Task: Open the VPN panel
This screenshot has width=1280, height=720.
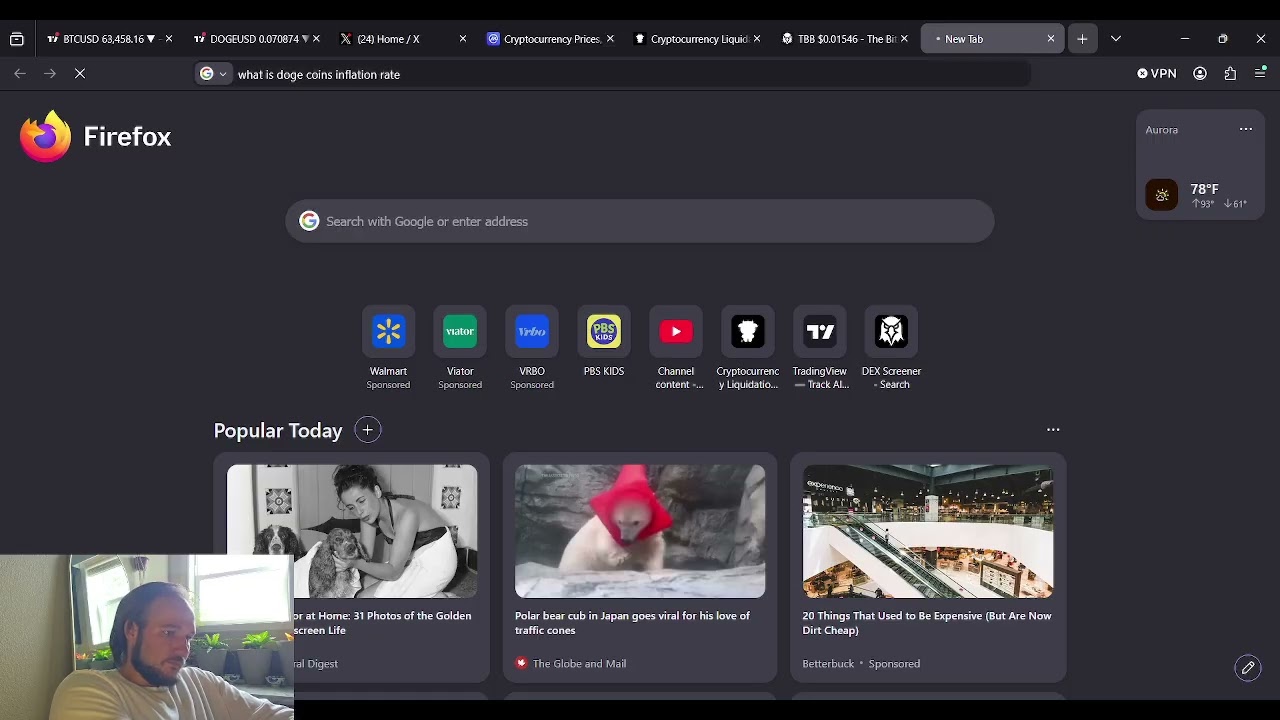Action: (x=1157, y=73)
